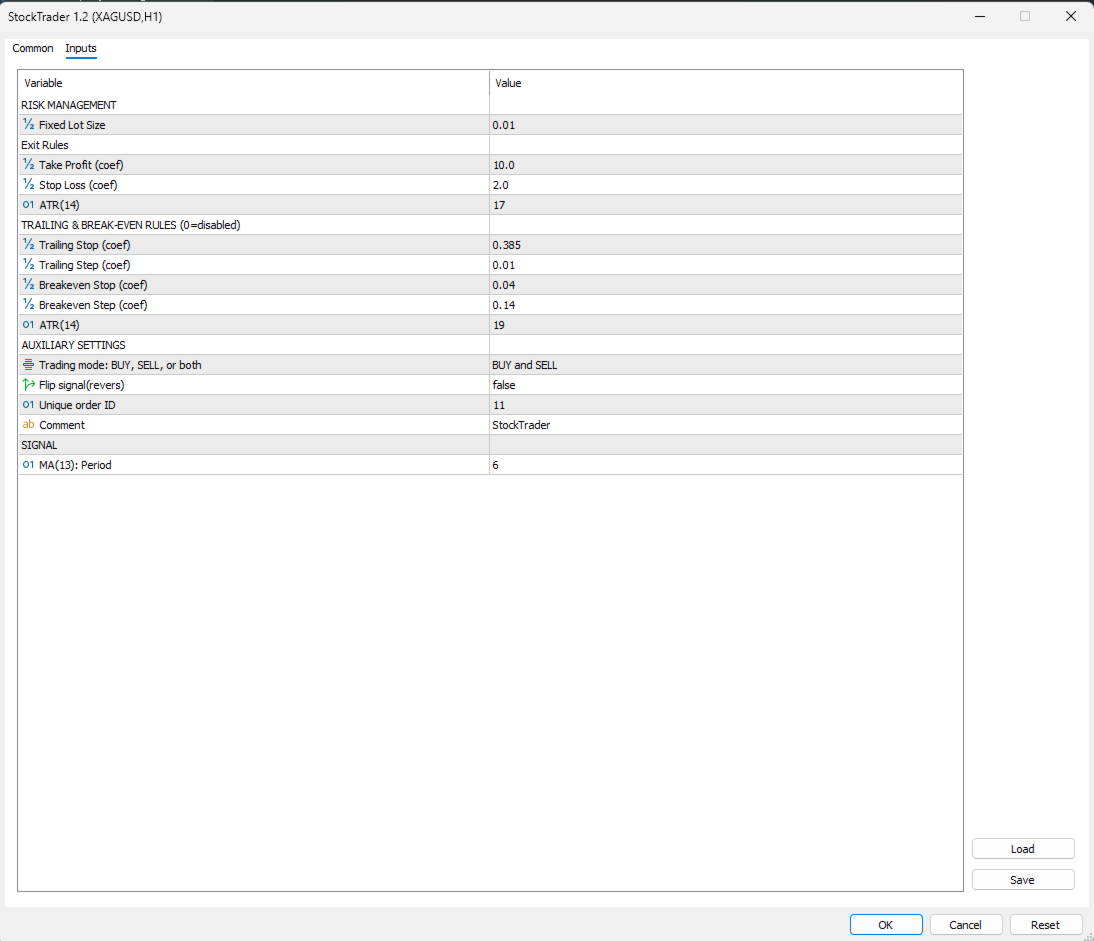Select the RISK MANAGEMENT section row
1094x941 pixels.
[x=490, y=105]
